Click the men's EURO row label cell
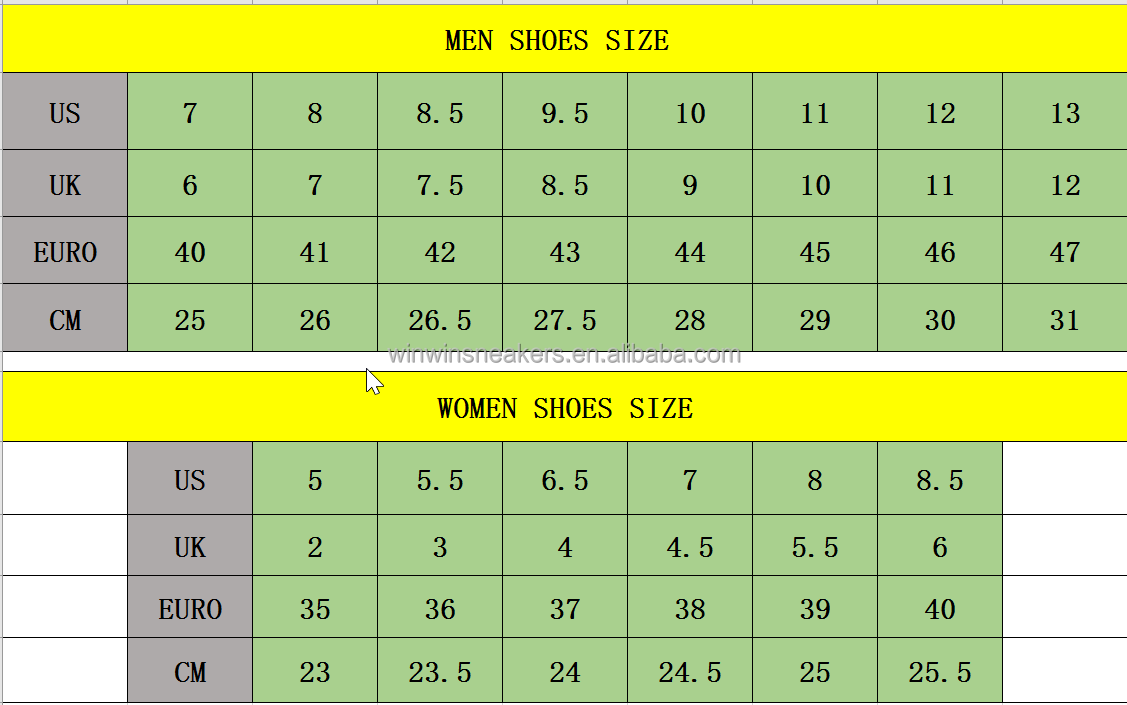This screenshot has height=705, width=1127. (x=65, y=251)
